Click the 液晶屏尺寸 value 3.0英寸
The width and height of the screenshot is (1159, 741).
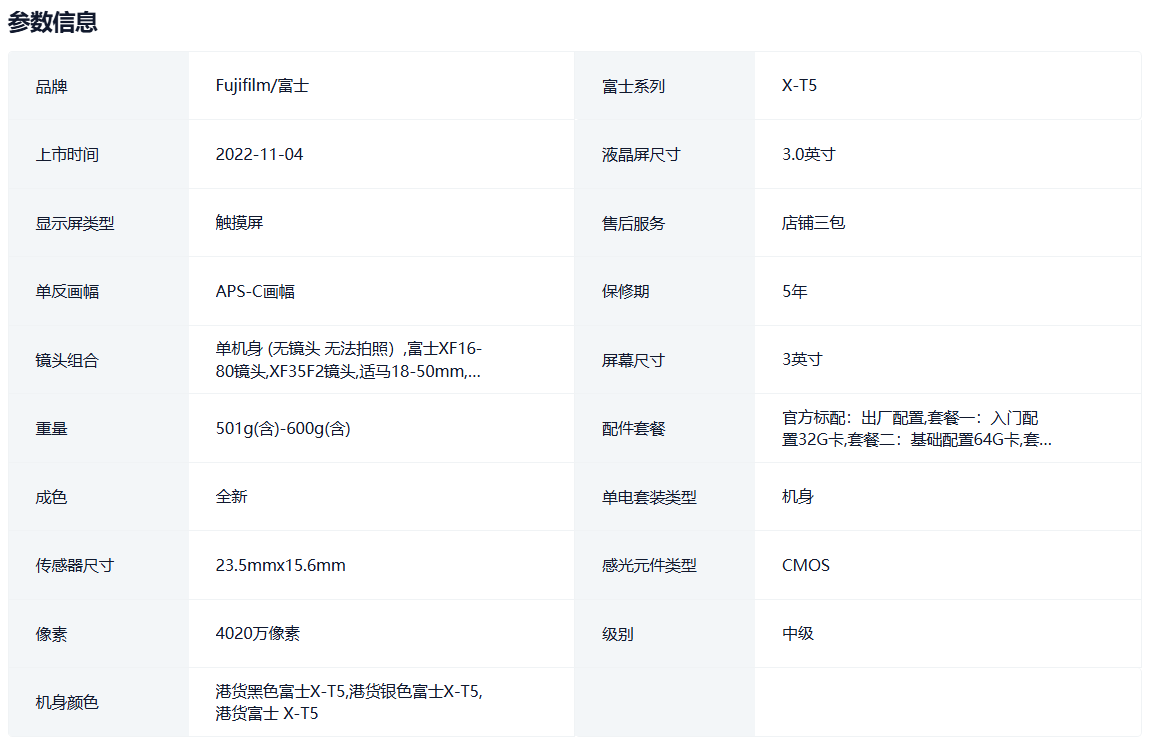pyautogui.click(x=808, y=154)
